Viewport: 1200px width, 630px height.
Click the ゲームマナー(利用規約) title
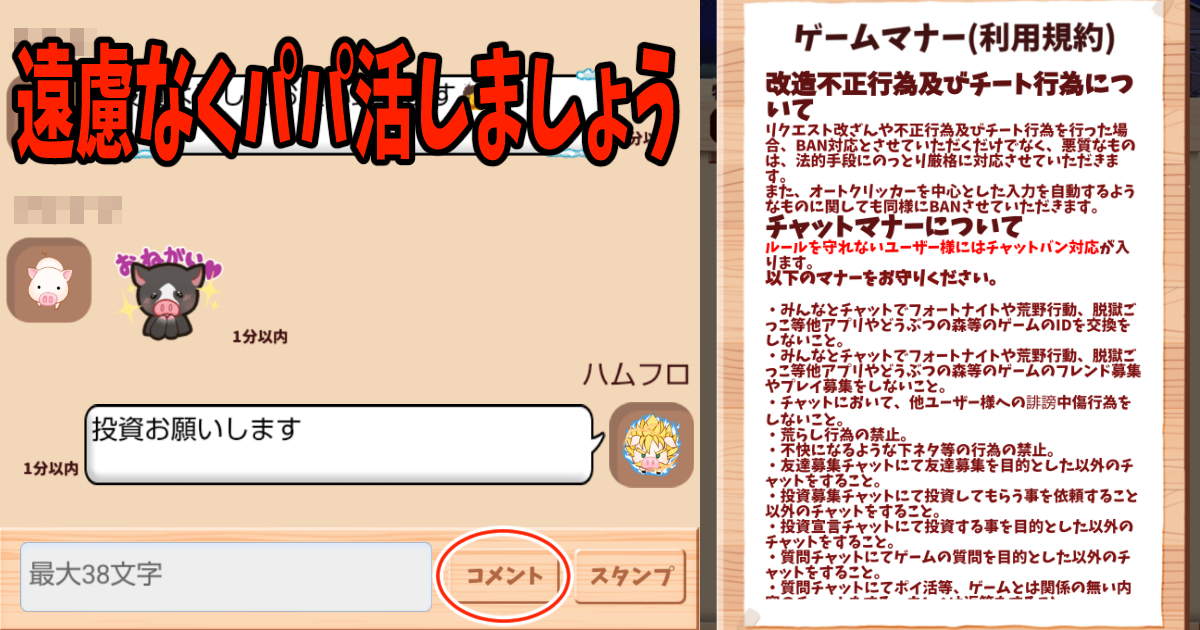[955, 39]
